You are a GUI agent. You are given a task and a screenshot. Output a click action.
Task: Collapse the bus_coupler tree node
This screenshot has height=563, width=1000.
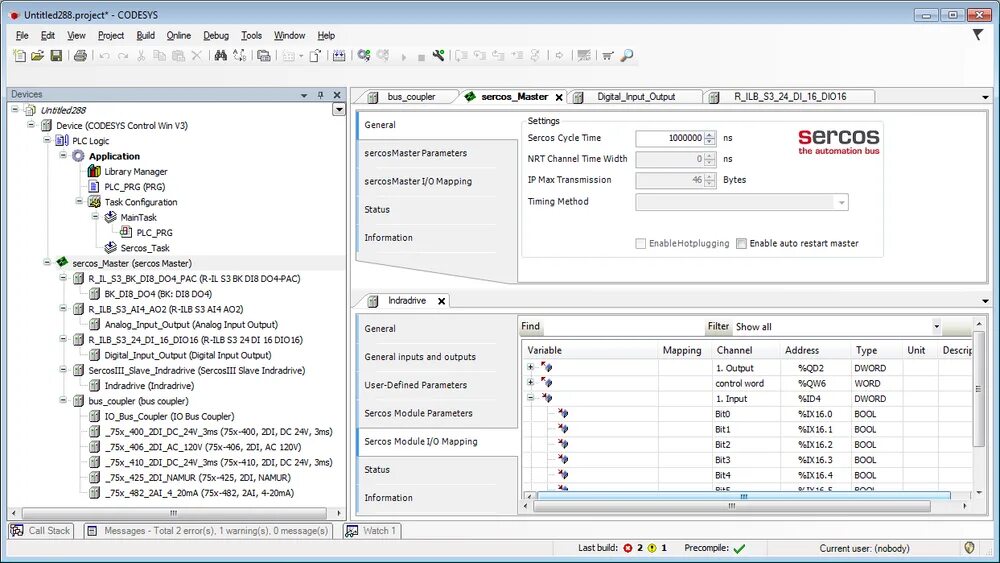point(63,400)
